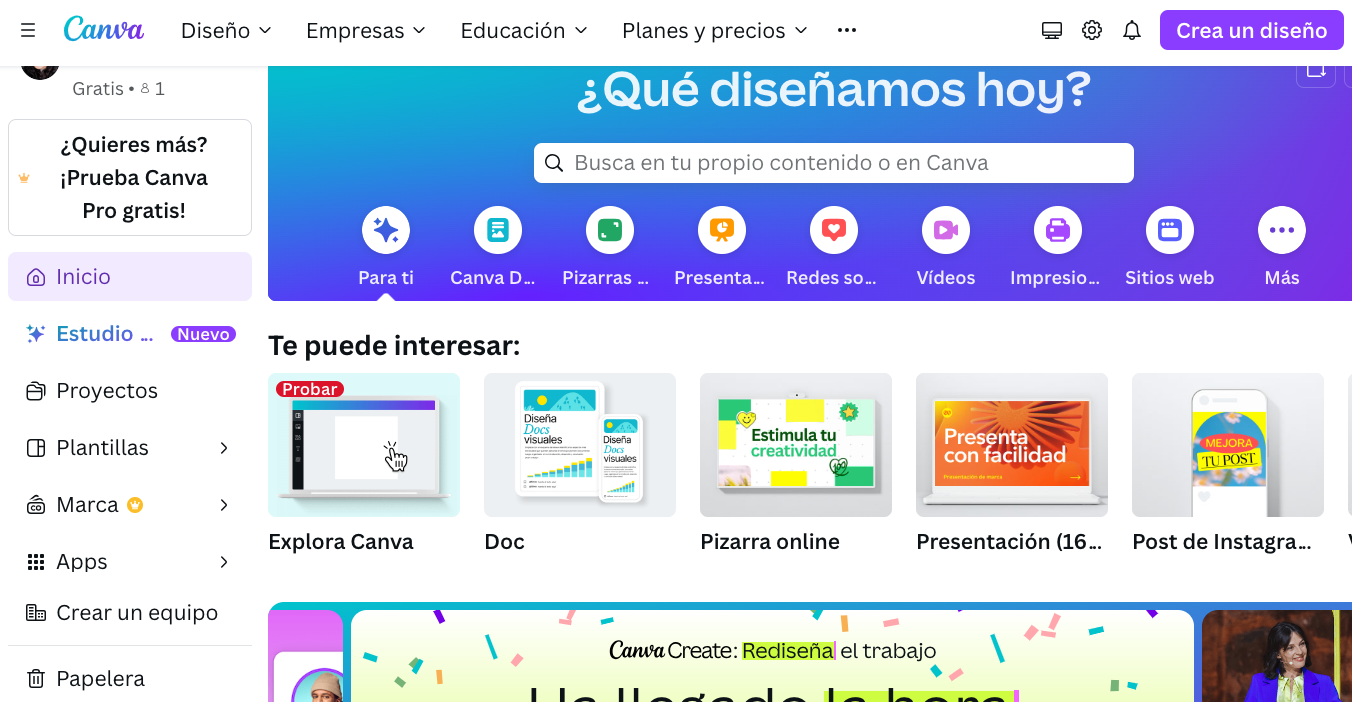Open the Post de Instagram thumbnail
Viewport: 1352px width, 702px height.
tap(1228, 445)
